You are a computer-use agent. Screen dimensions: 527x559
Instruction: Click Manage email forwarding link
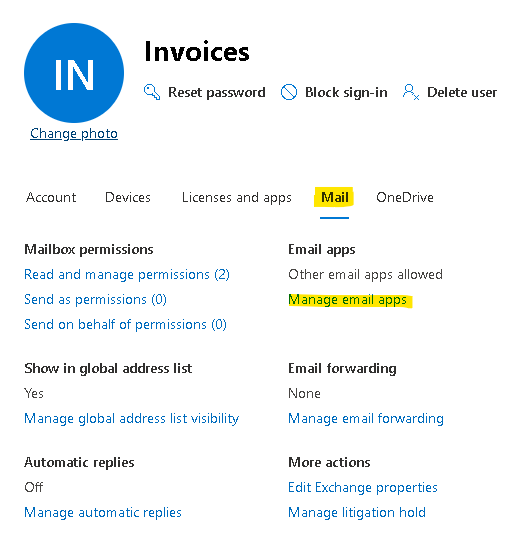click(x=366, y=419)
